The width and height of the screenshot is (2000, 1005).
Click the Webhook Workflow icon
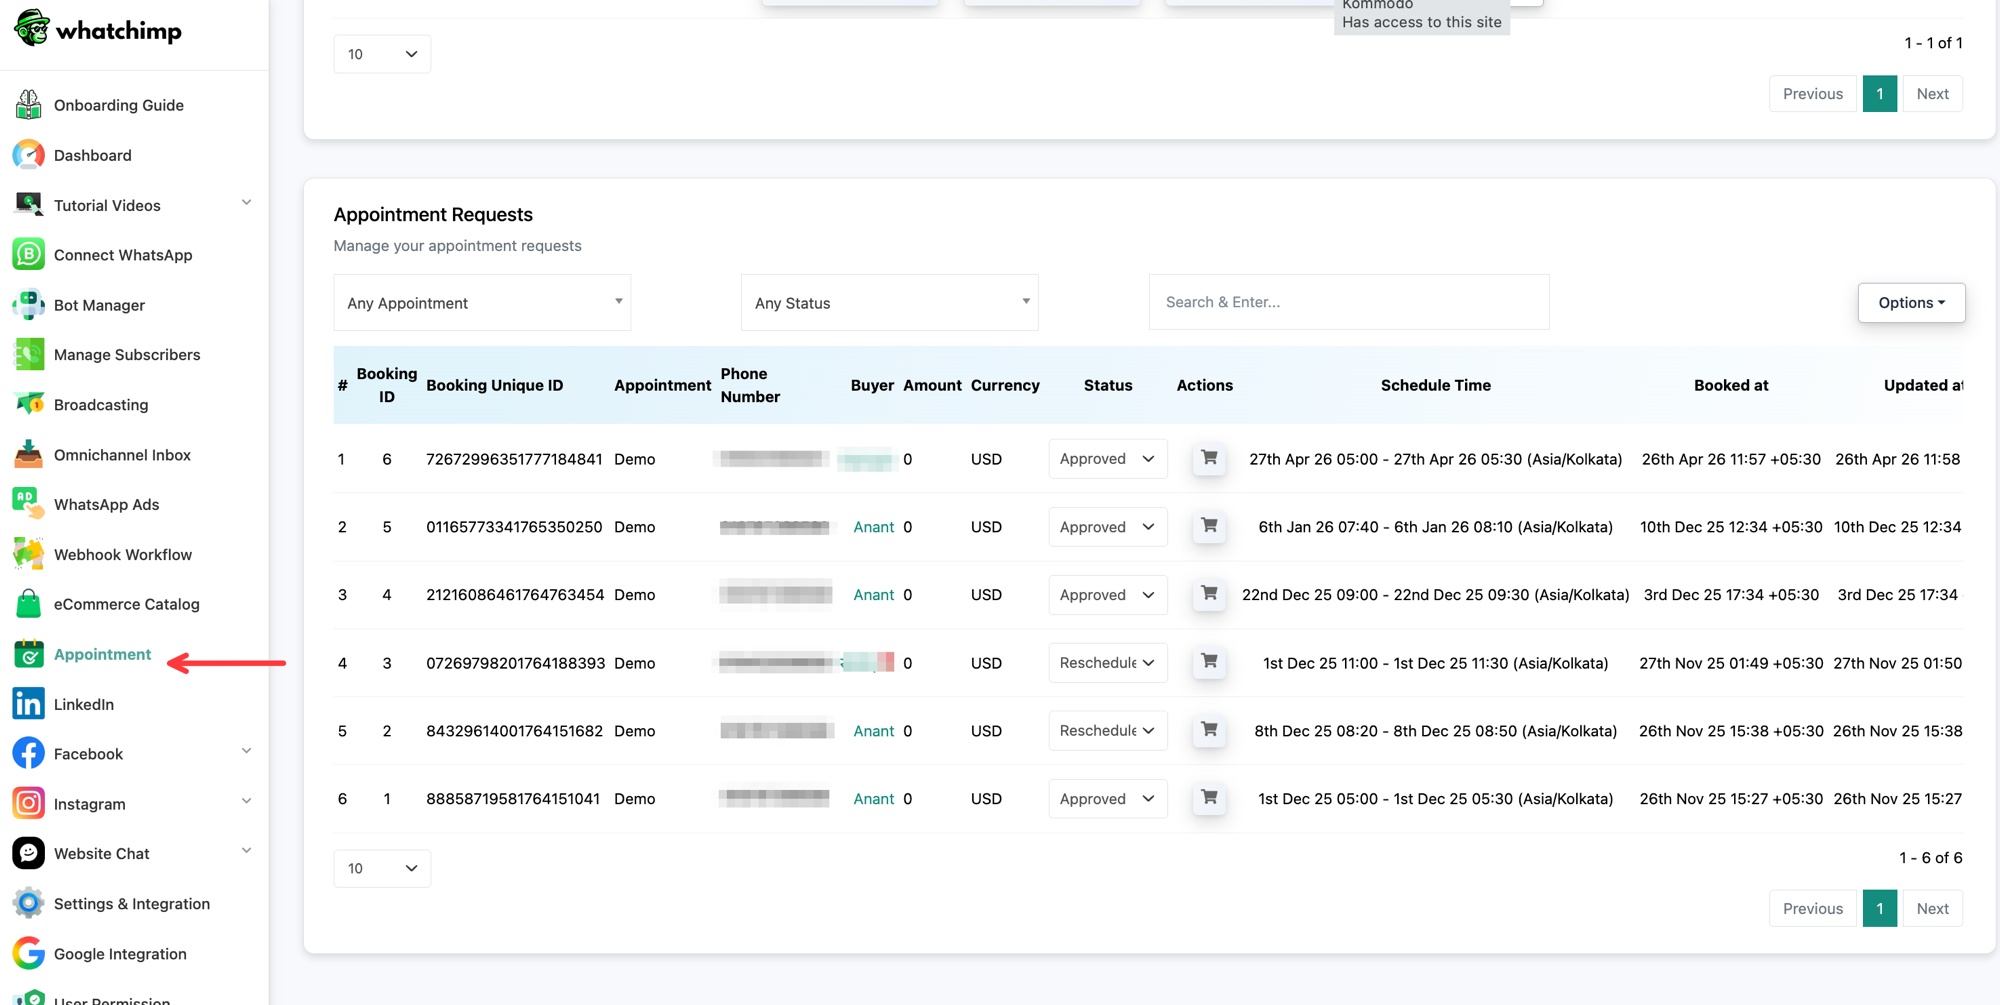(29, 554)
